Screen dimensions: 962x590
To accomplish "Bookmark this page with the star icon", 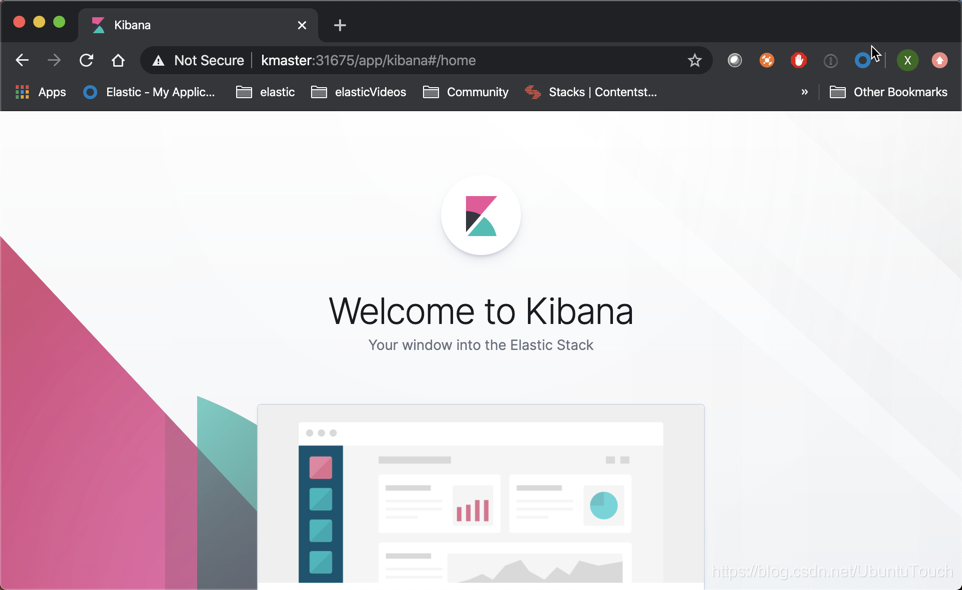I will [x=695, y=60].
